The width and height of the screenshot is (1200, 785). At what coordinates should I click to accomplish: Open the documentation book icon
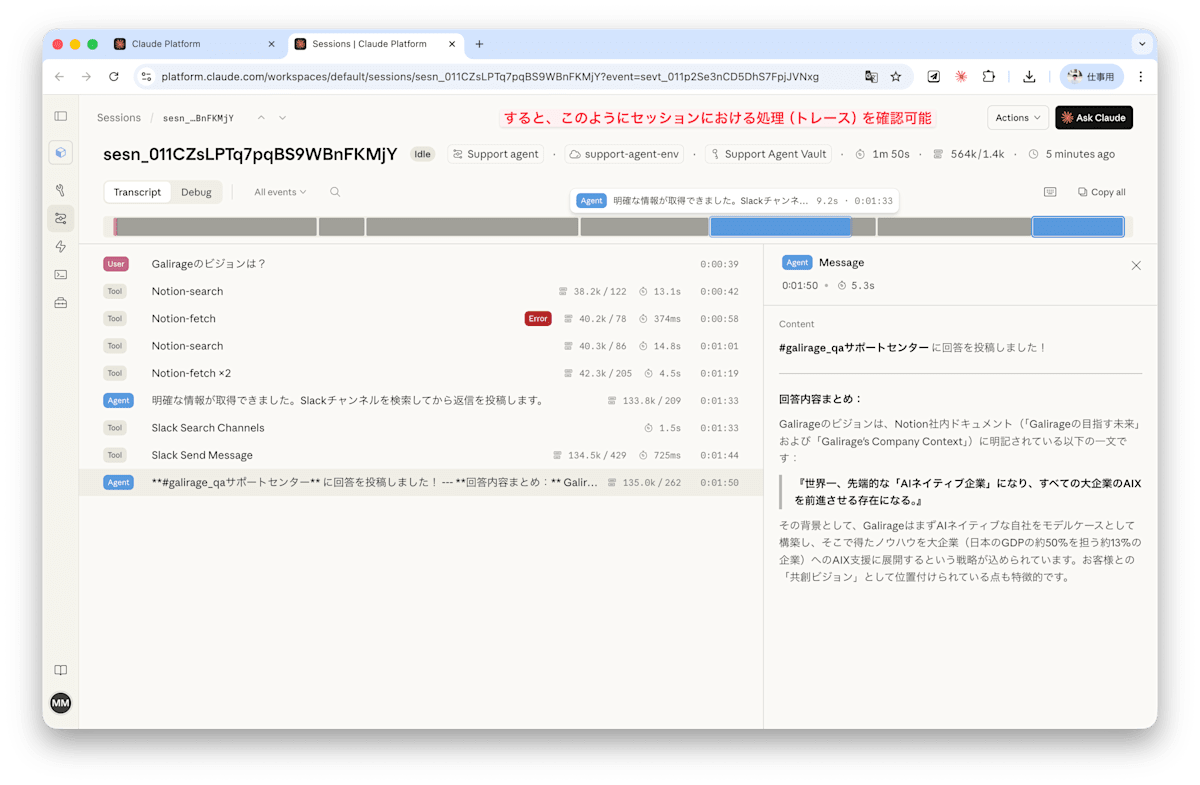pyautogui.click(x=60, y=670)
